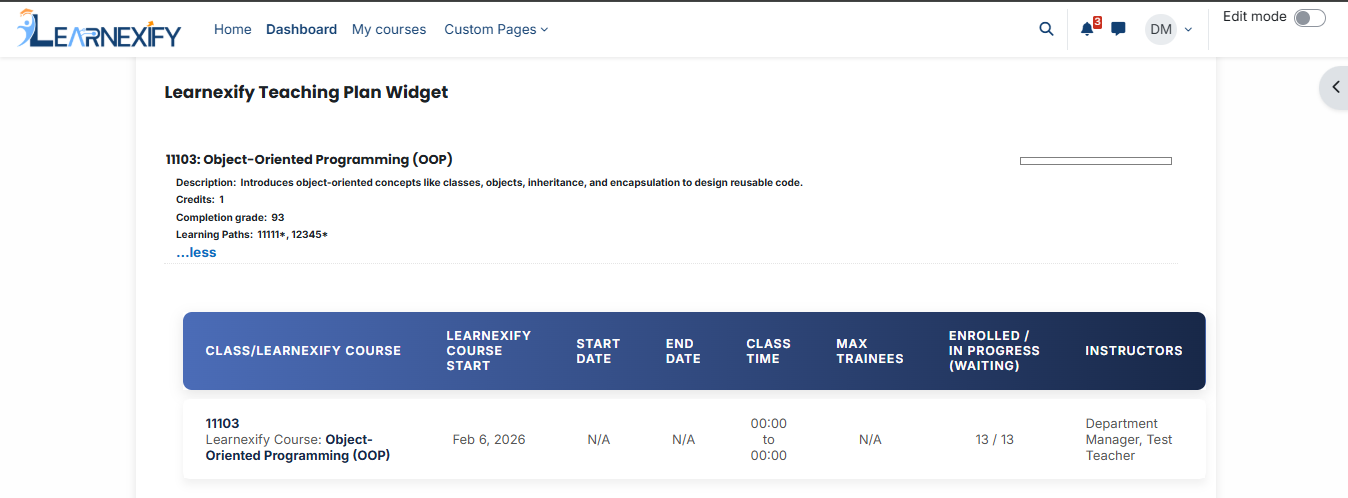The image size is (1348, 498).
Task: Click the 11103 course heading
Action: (311, 159)
